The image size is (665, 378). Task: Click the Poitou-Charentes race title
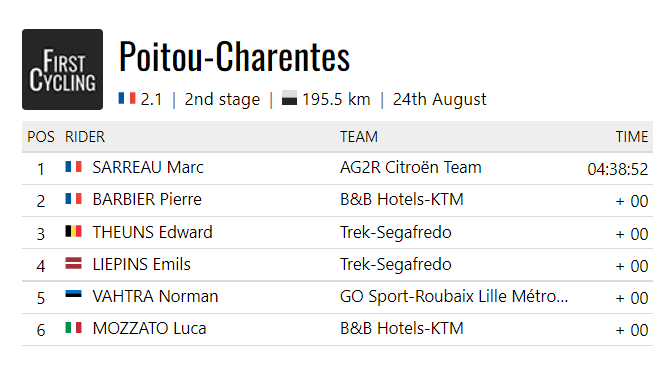click(235, 56)
